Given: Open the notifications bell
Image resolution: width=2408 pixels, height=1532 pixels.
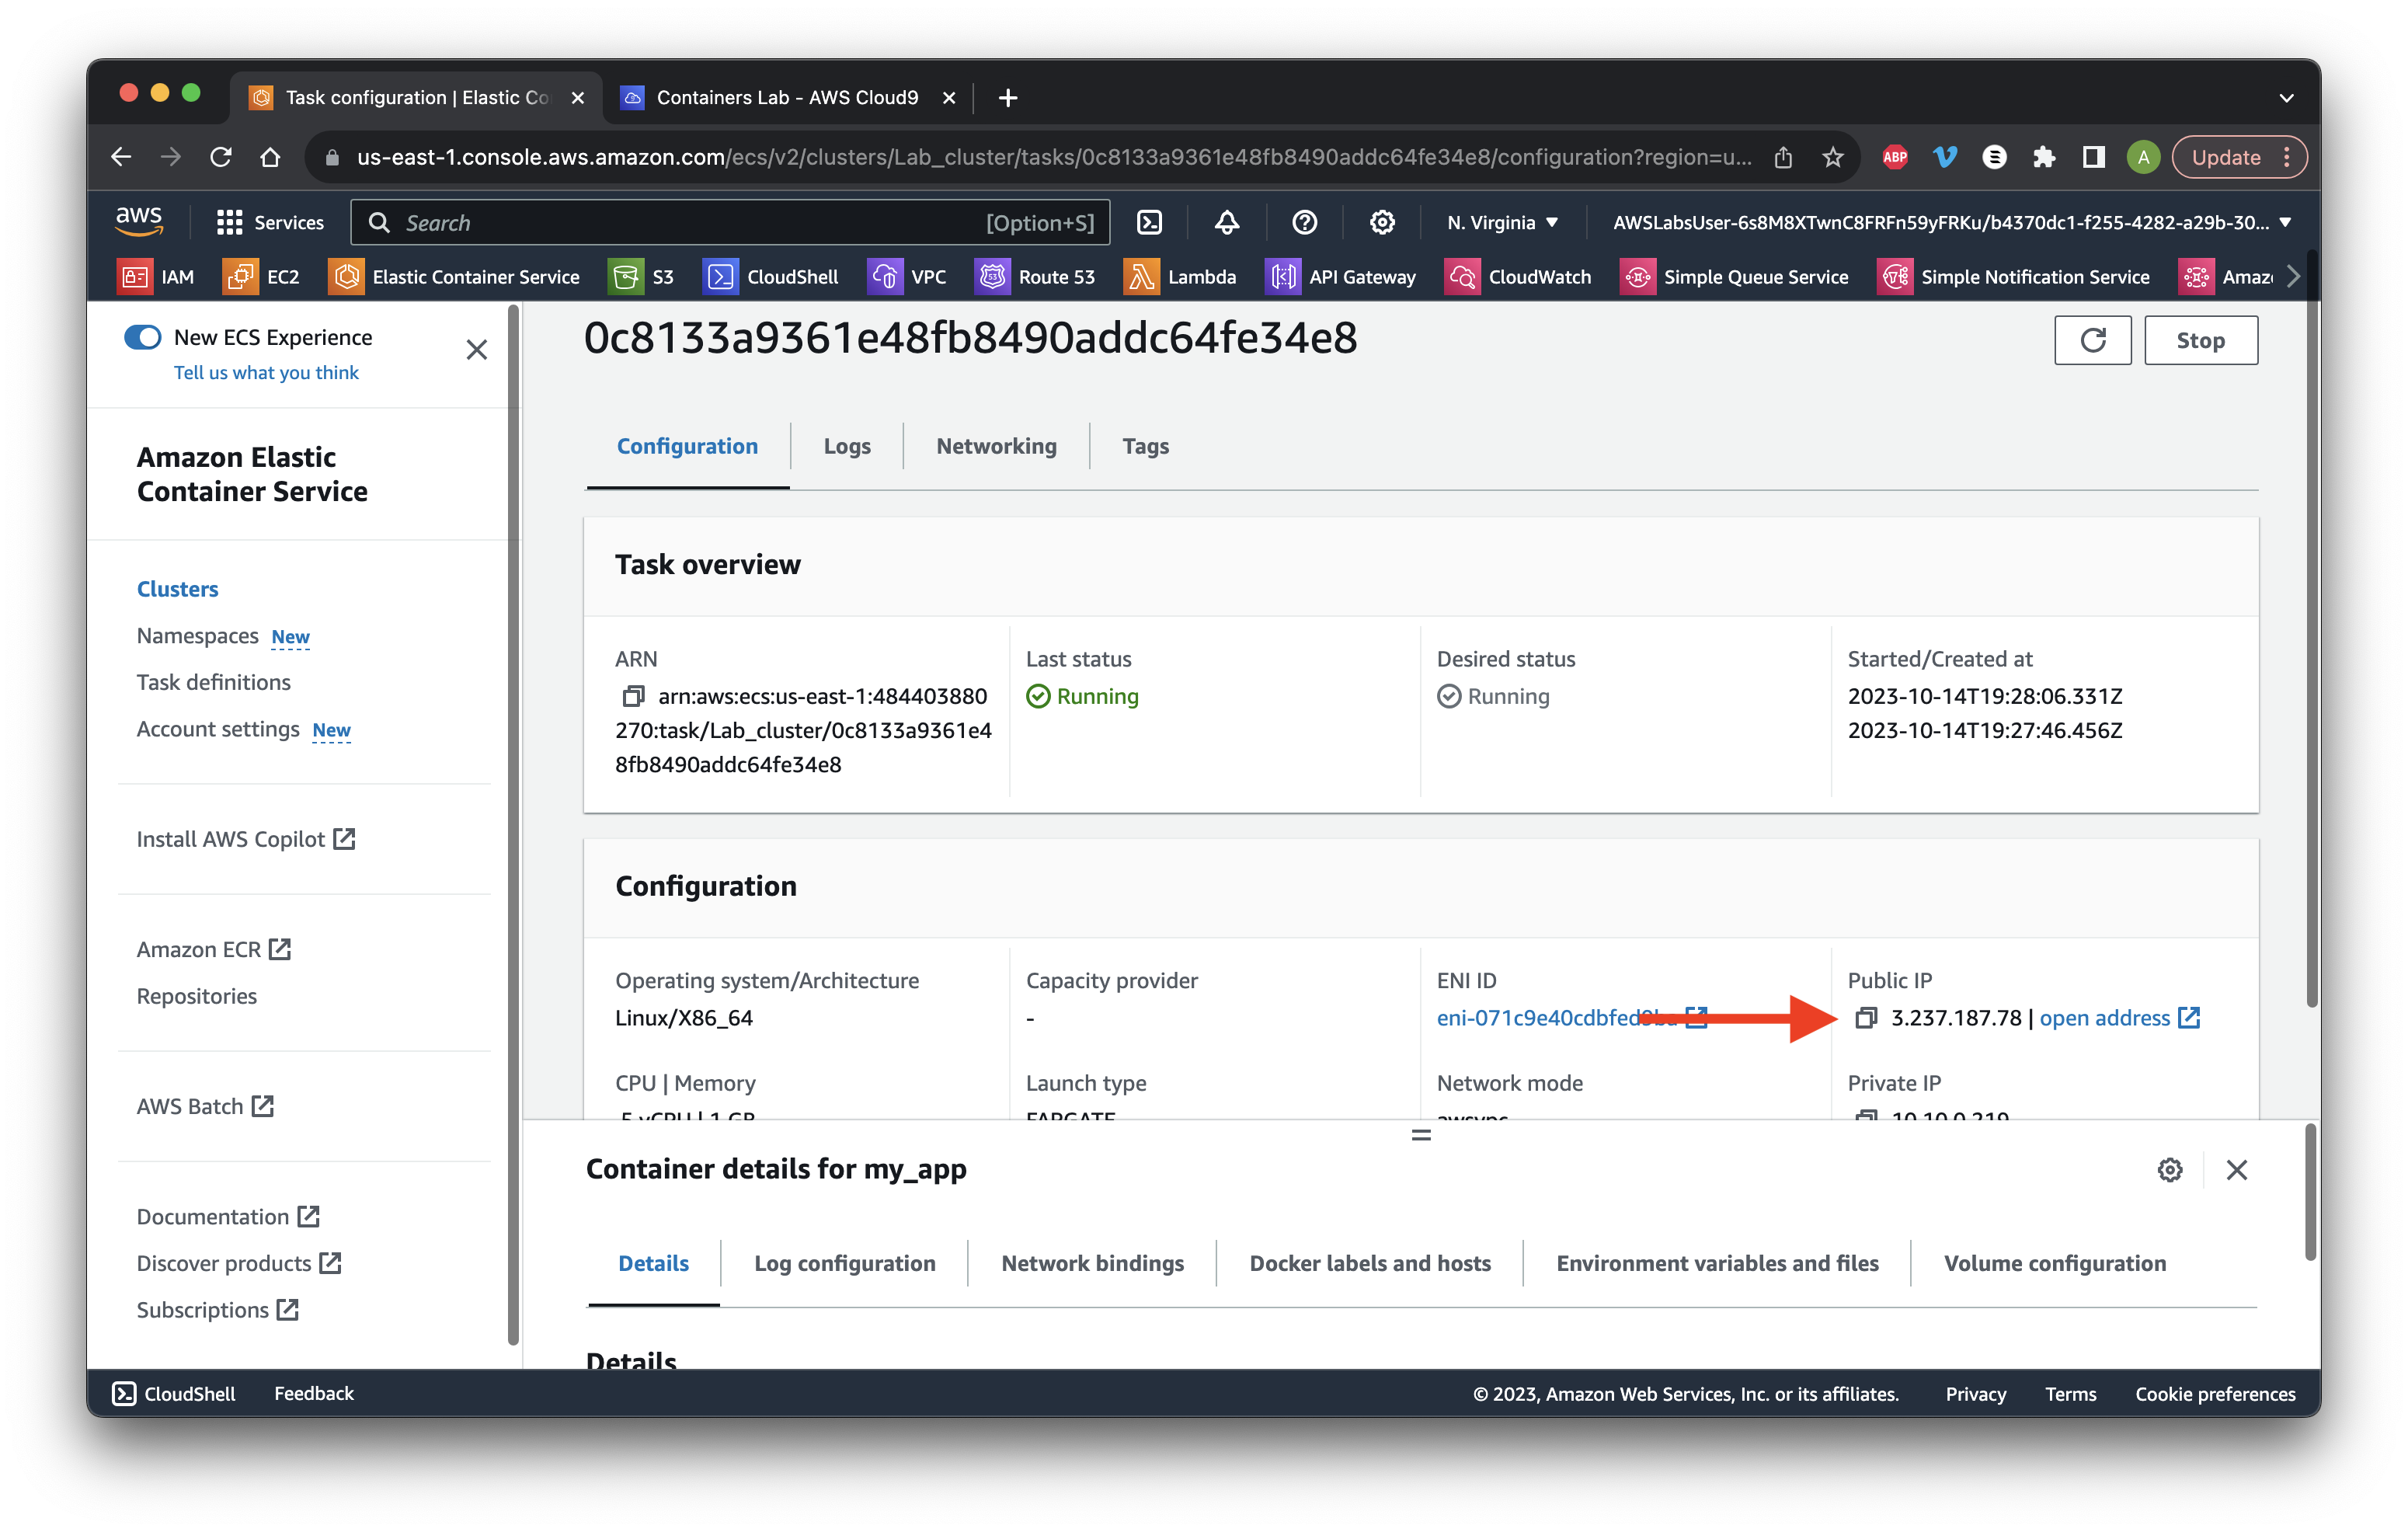Looking at the screenshot, I should (1227, 222).
